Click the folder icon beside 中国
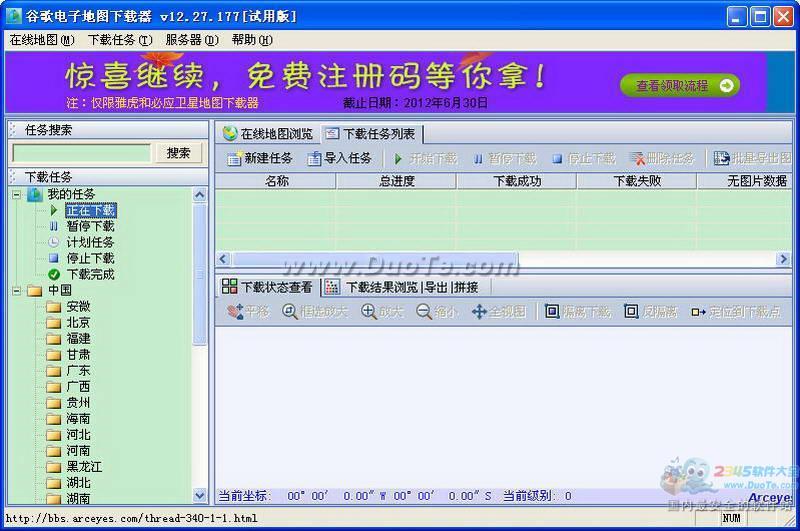 [x=35, y=291]
